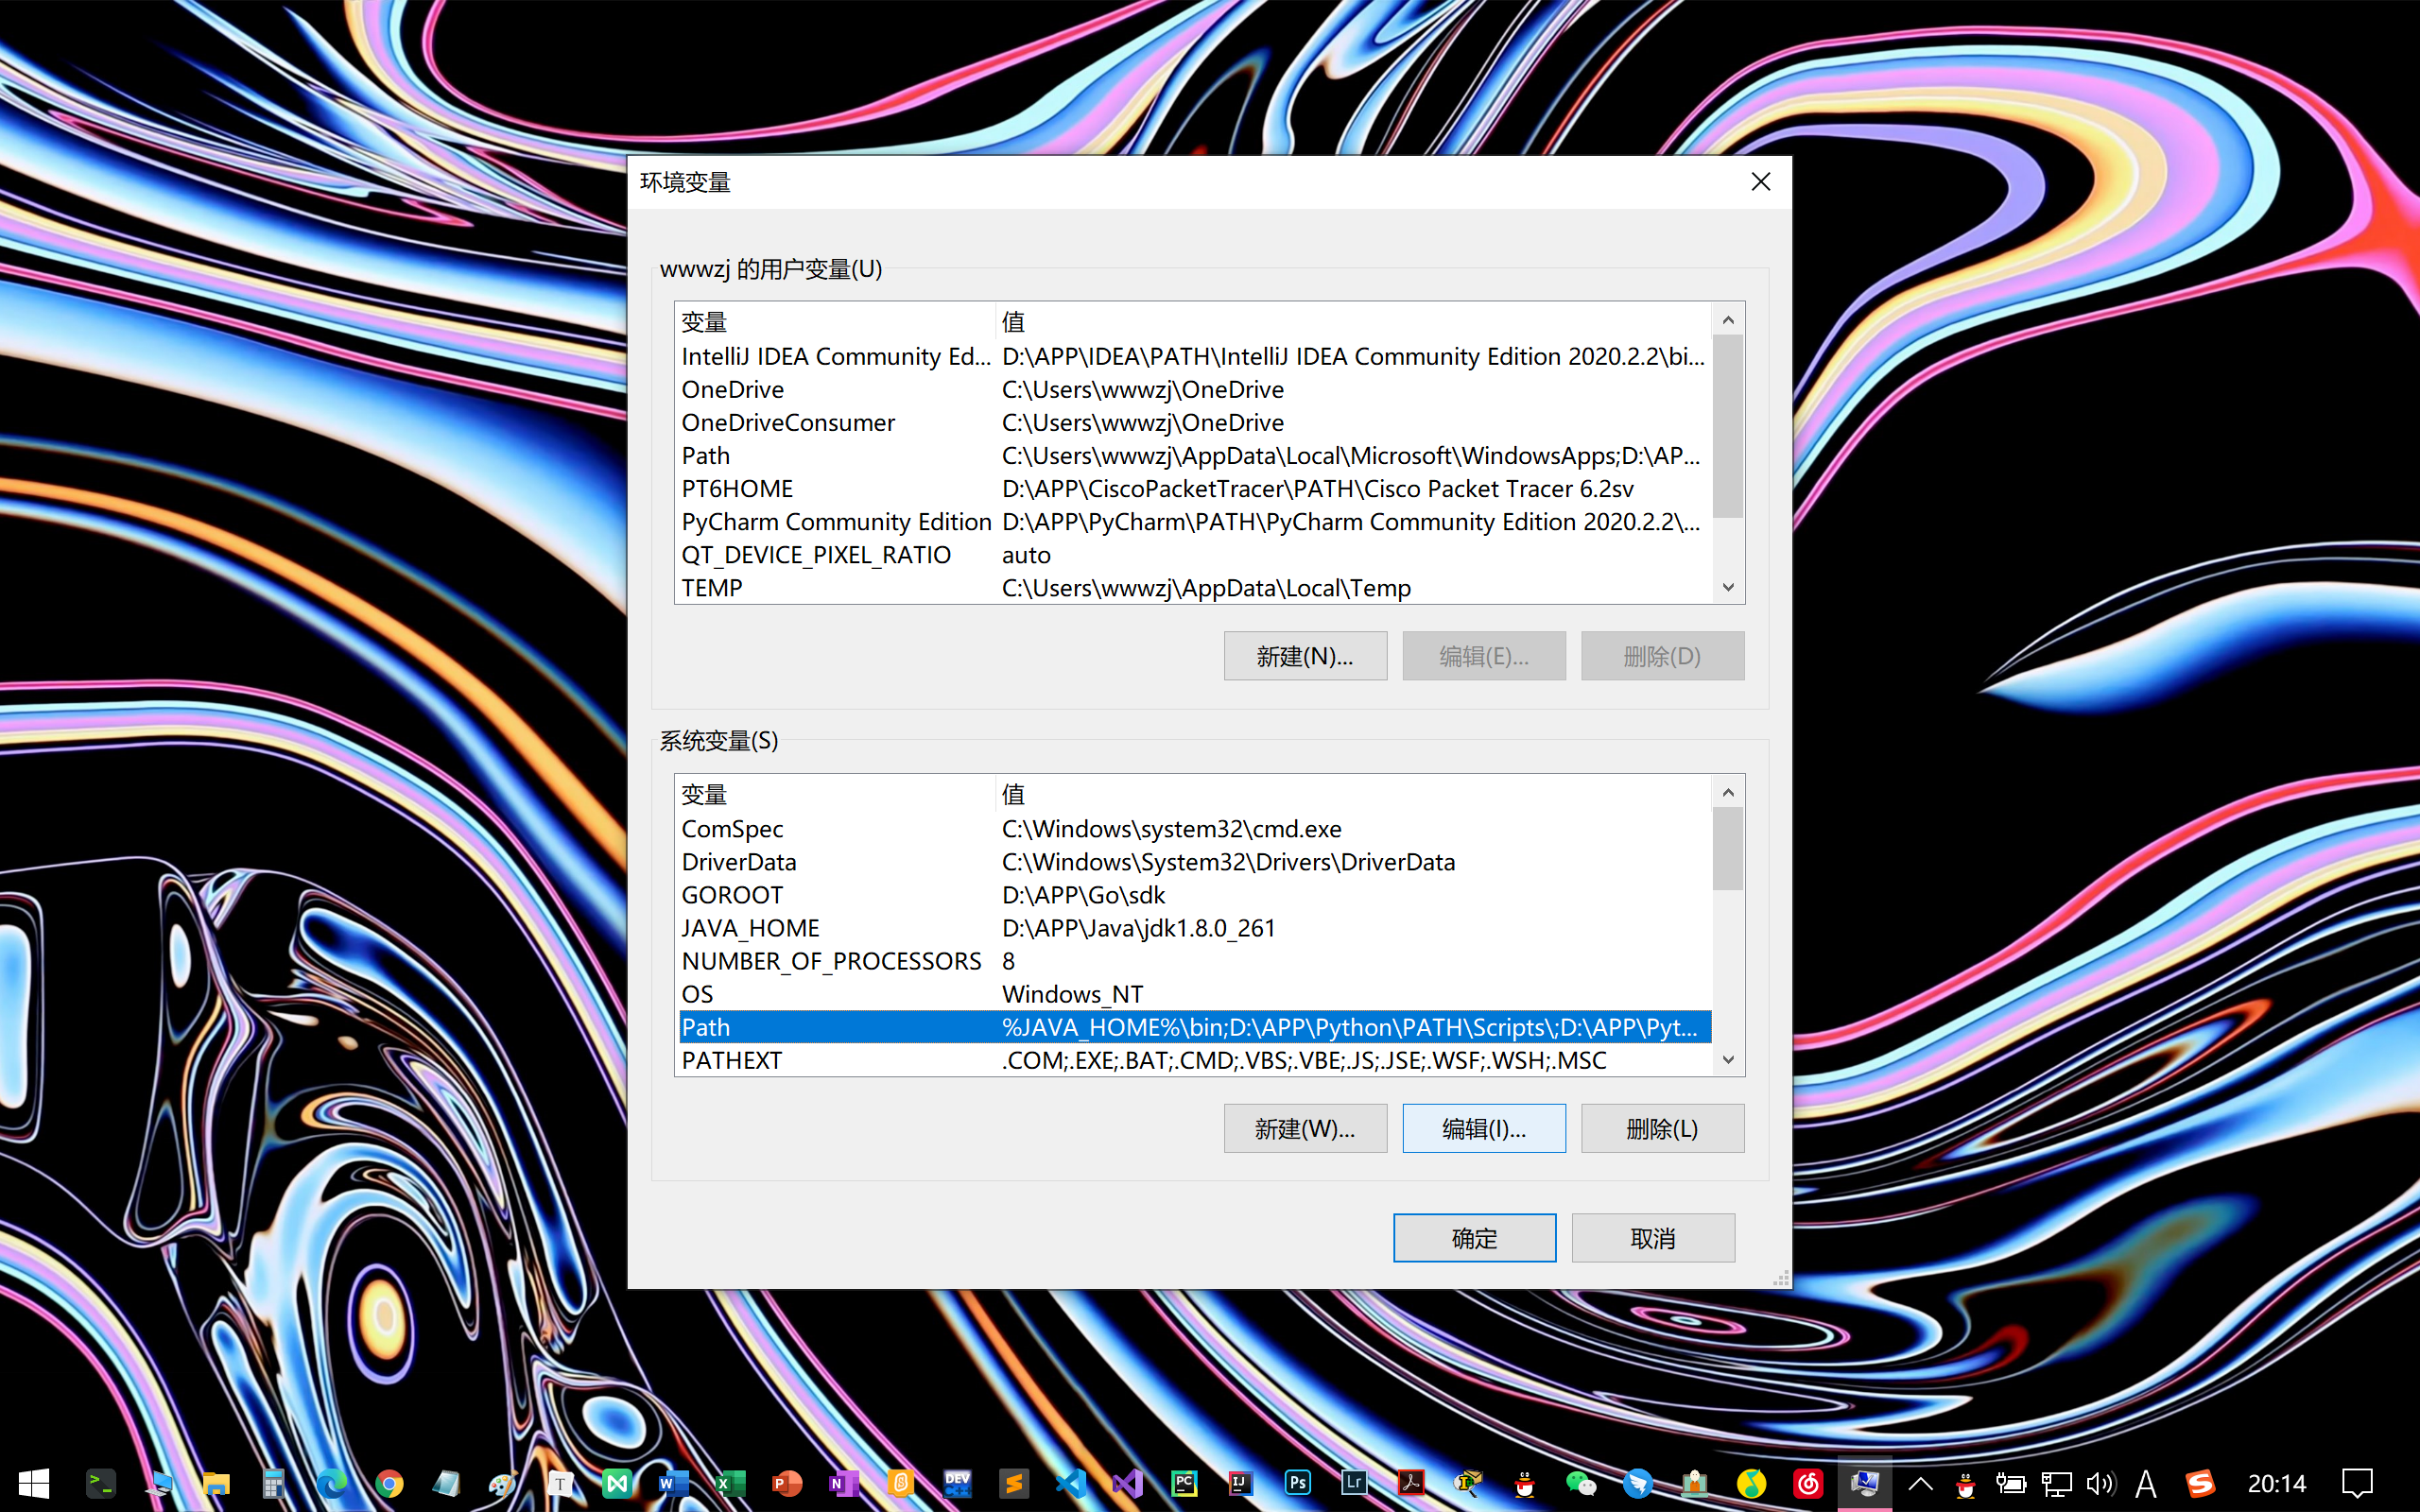Image resolution: width=2420 pixels, height=1512 pixels.
Task: Launch Visual Studio Code from taskbar
Action: [1070, 1483]
